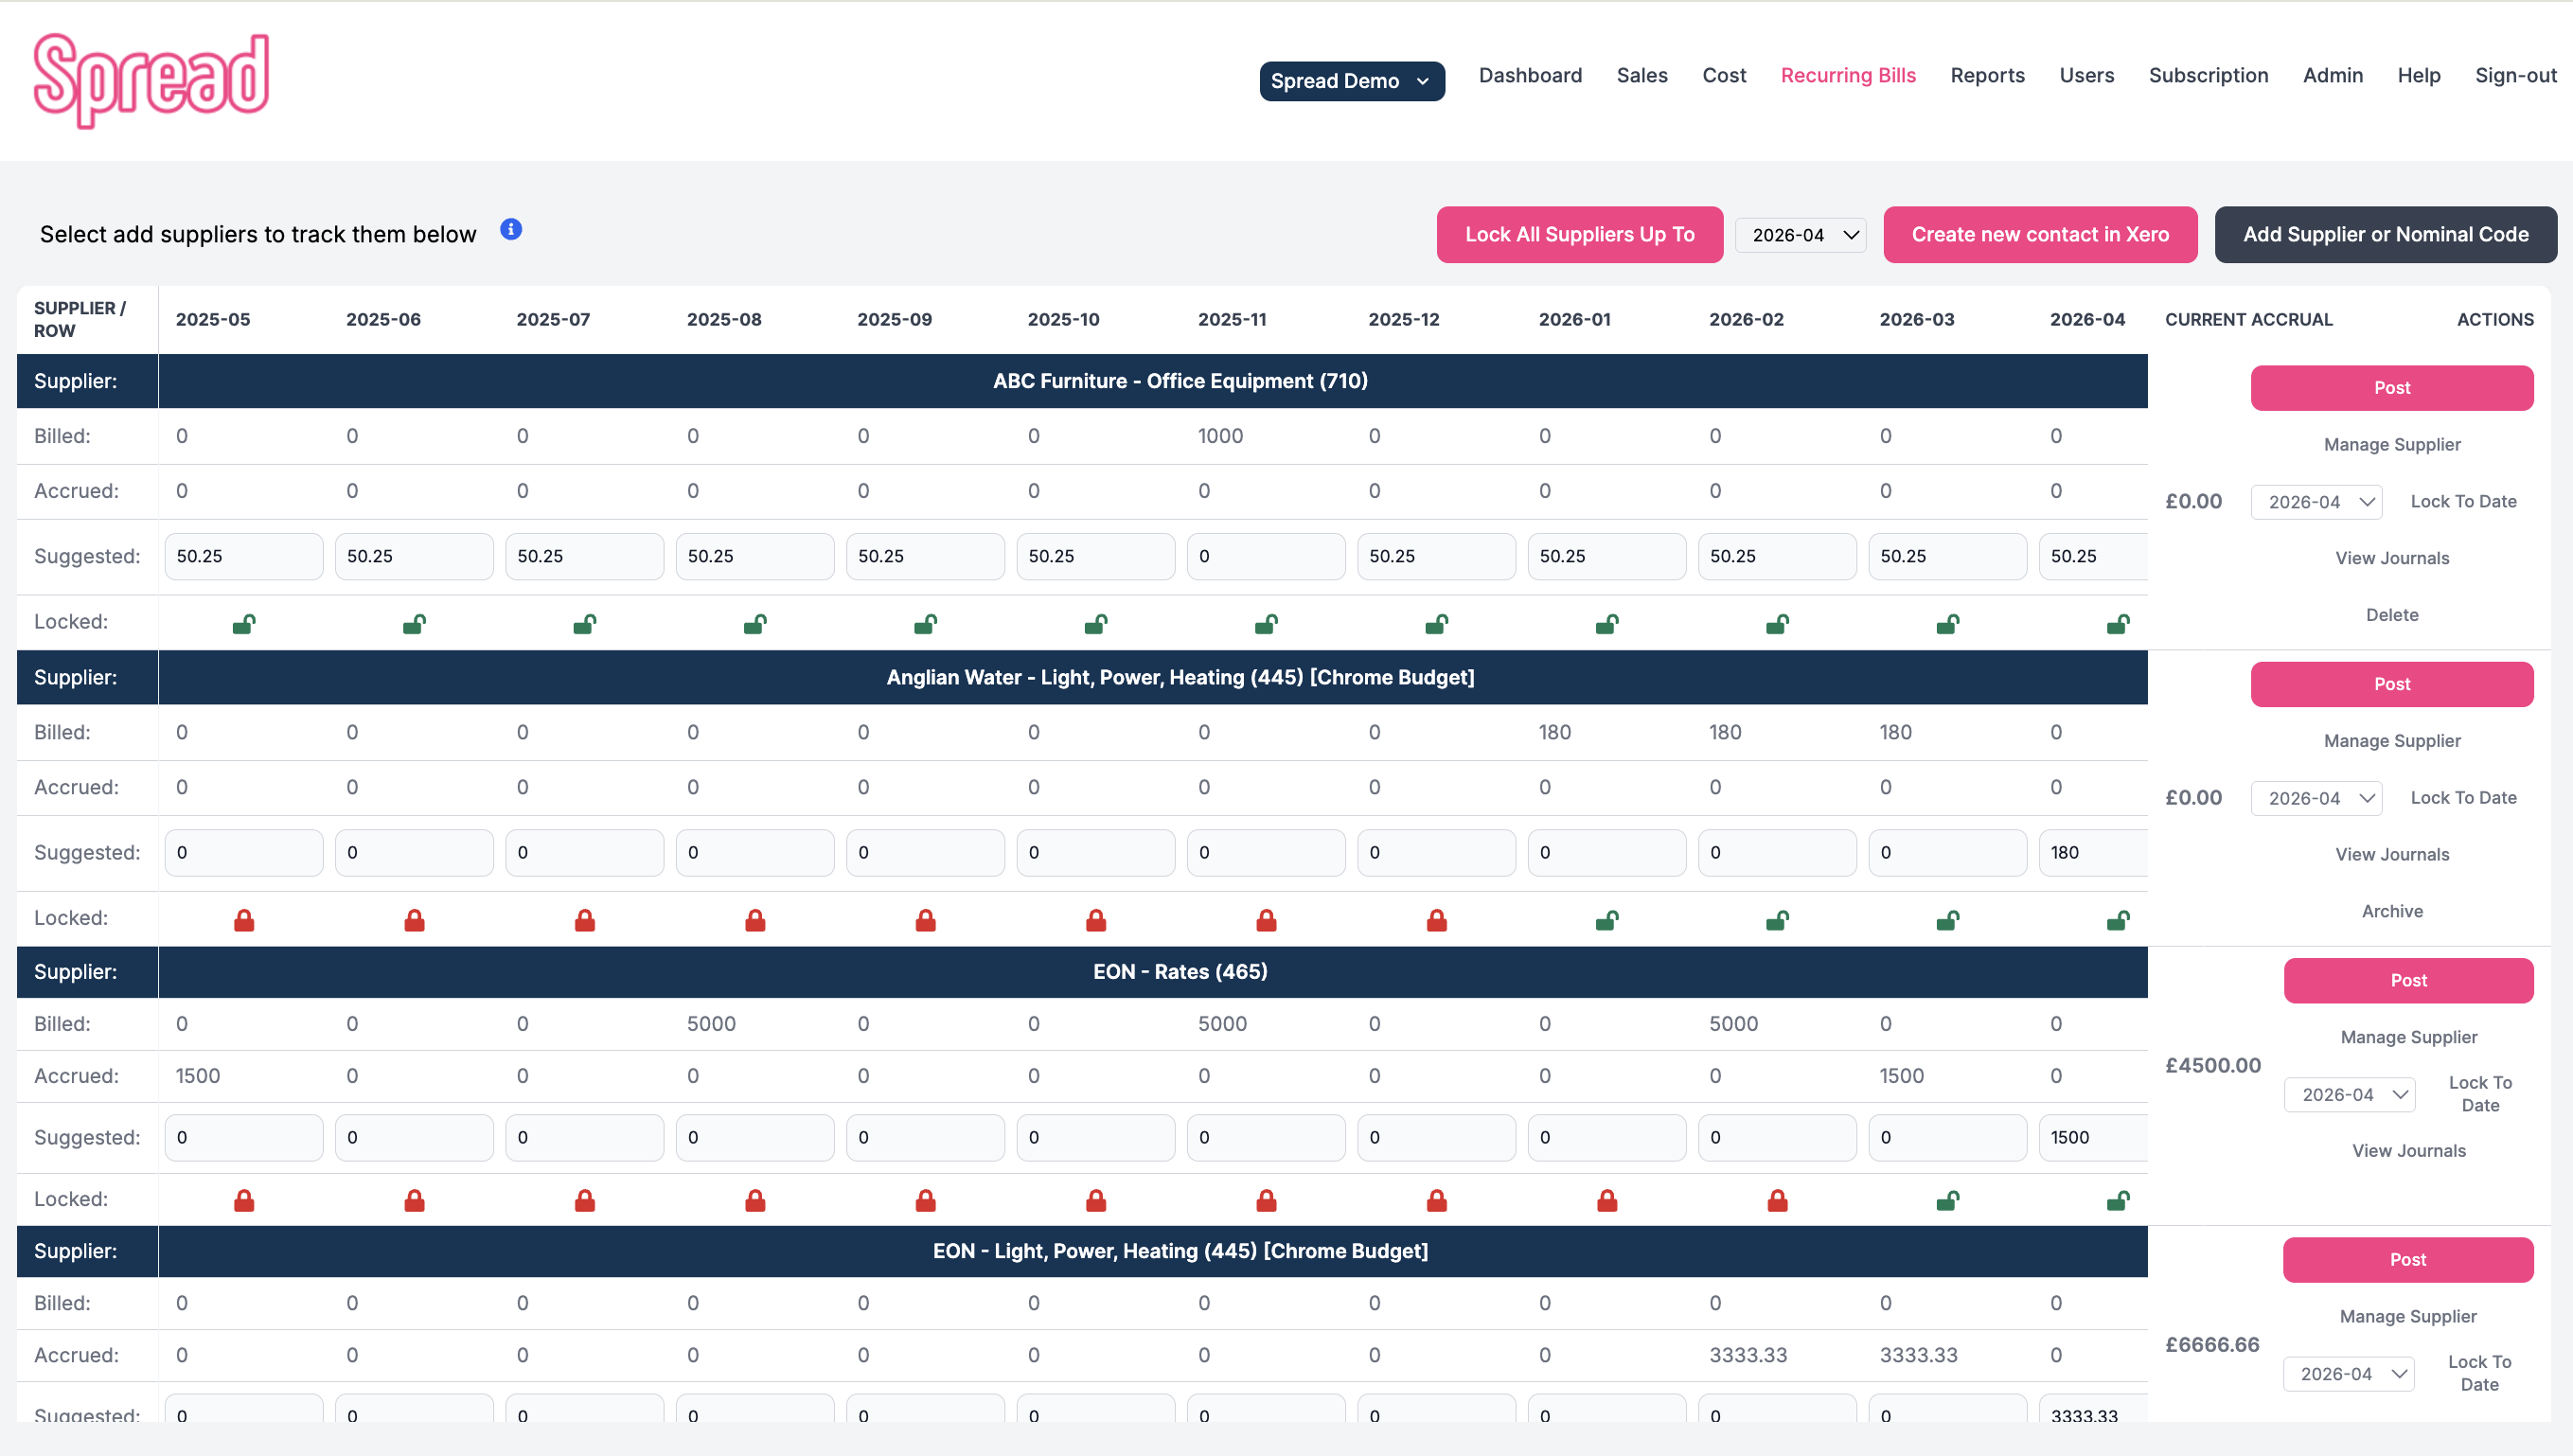Image resolution: width=2573 pixels, height=1456 pixels.
Task: Click Create new contact in Xero
Action: [x=2040, y=234]
